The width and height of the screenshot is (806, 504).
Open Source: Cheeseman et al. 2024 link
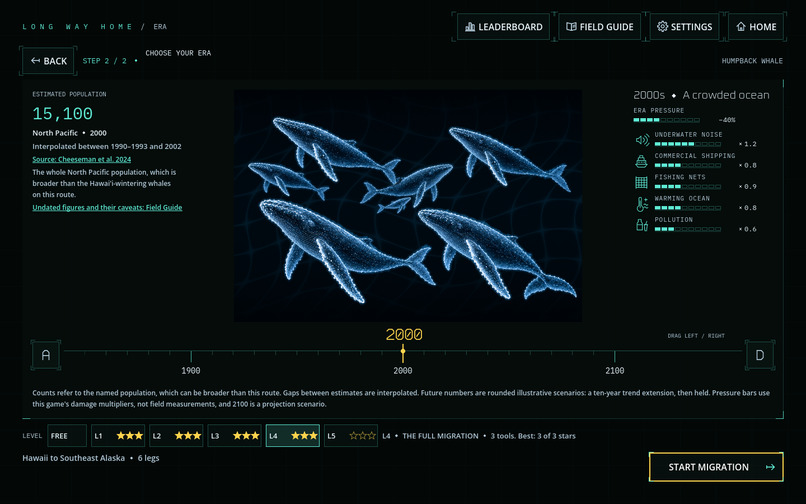(x=82, y=159)
